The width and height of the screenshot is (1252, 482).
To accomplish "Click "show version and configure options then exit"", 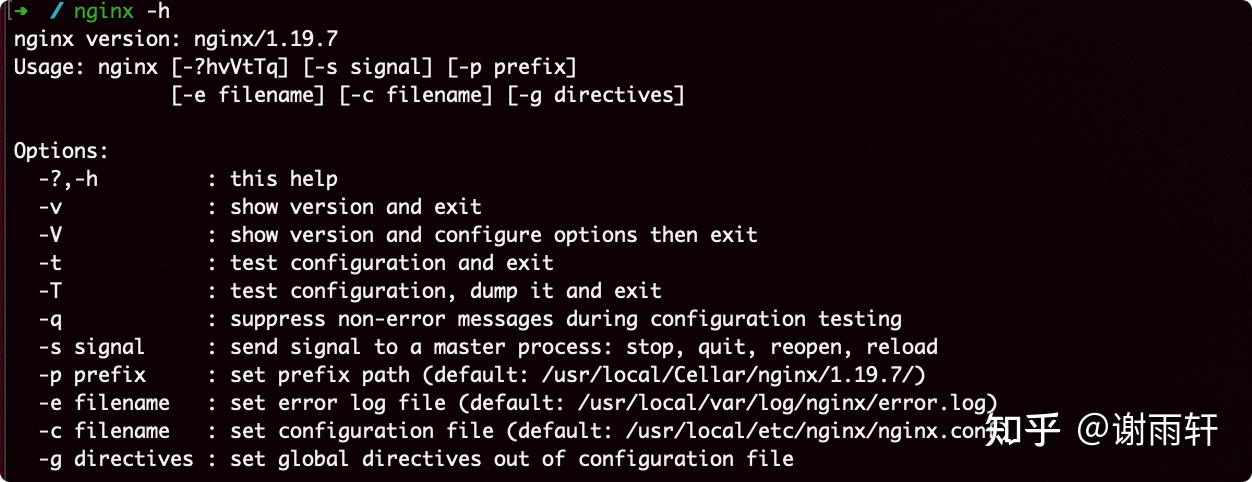I will tap(494, 236).
